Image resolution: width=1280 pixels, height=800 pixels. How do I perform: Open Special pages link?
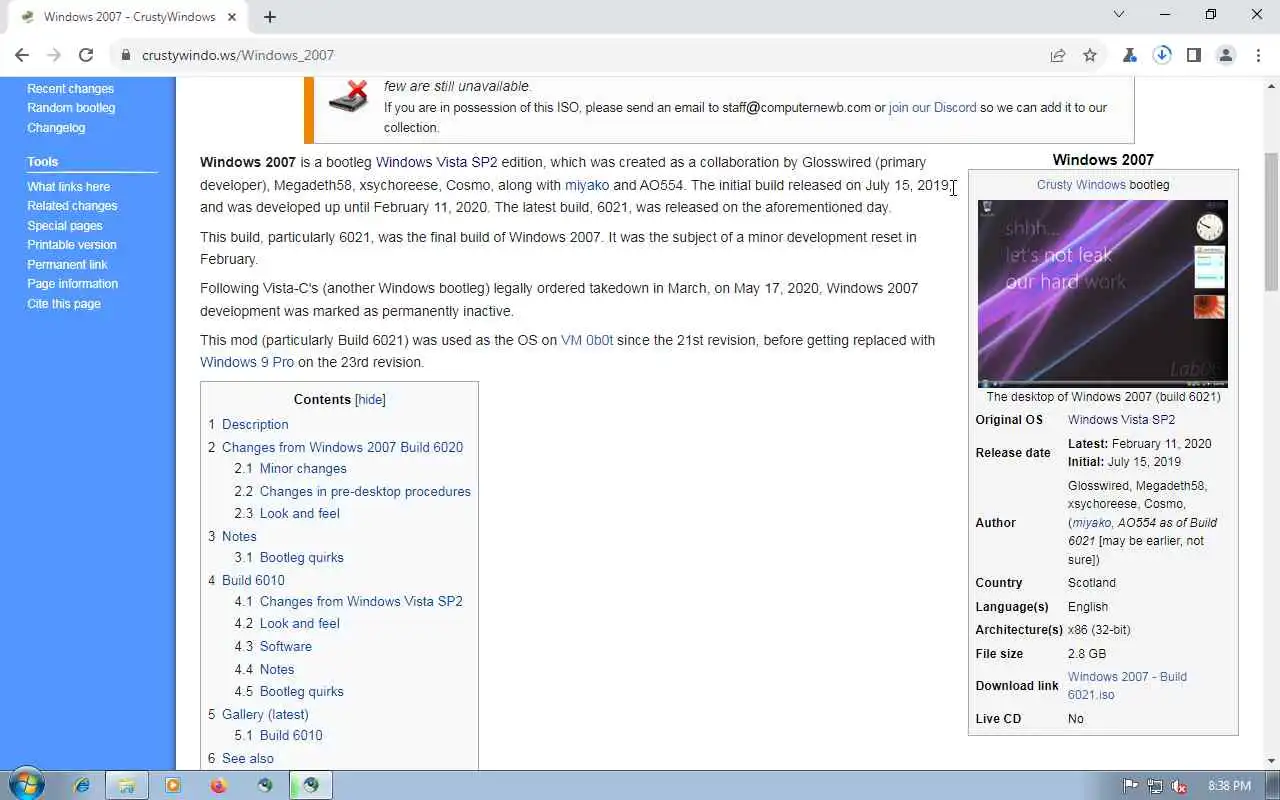click(x=65, y=226)
